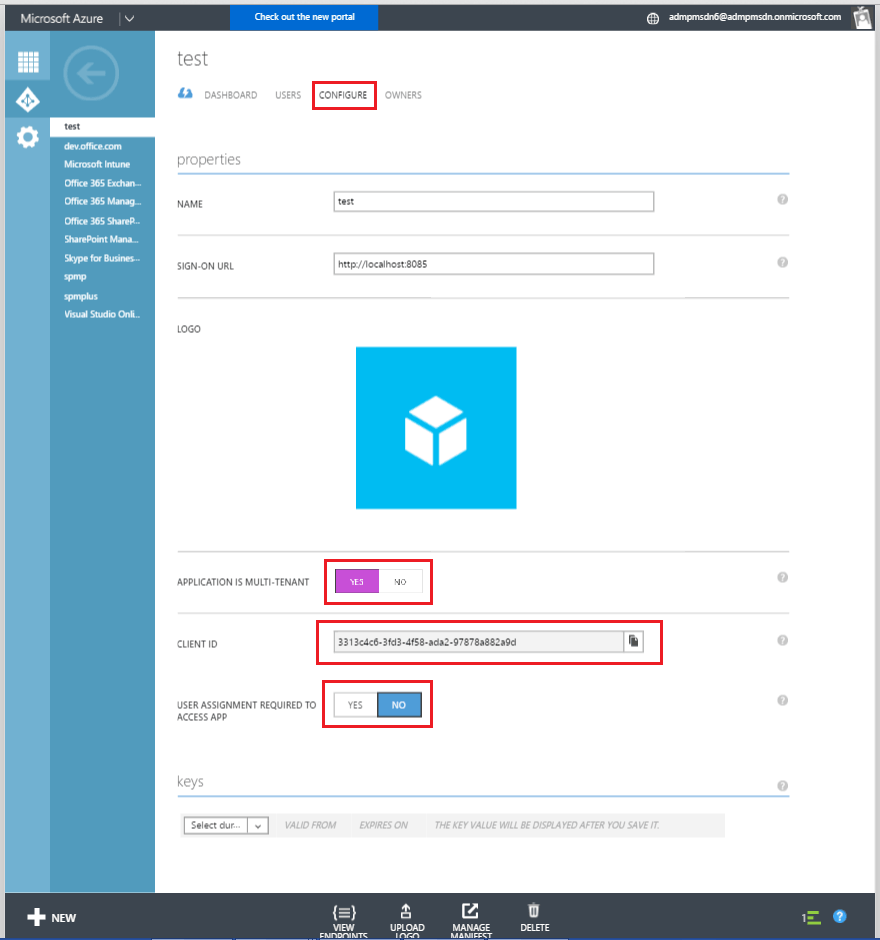This screenshot has width=880, height=940.
Task: Open help for Sign-On URL field
Action: pos(782,262)
